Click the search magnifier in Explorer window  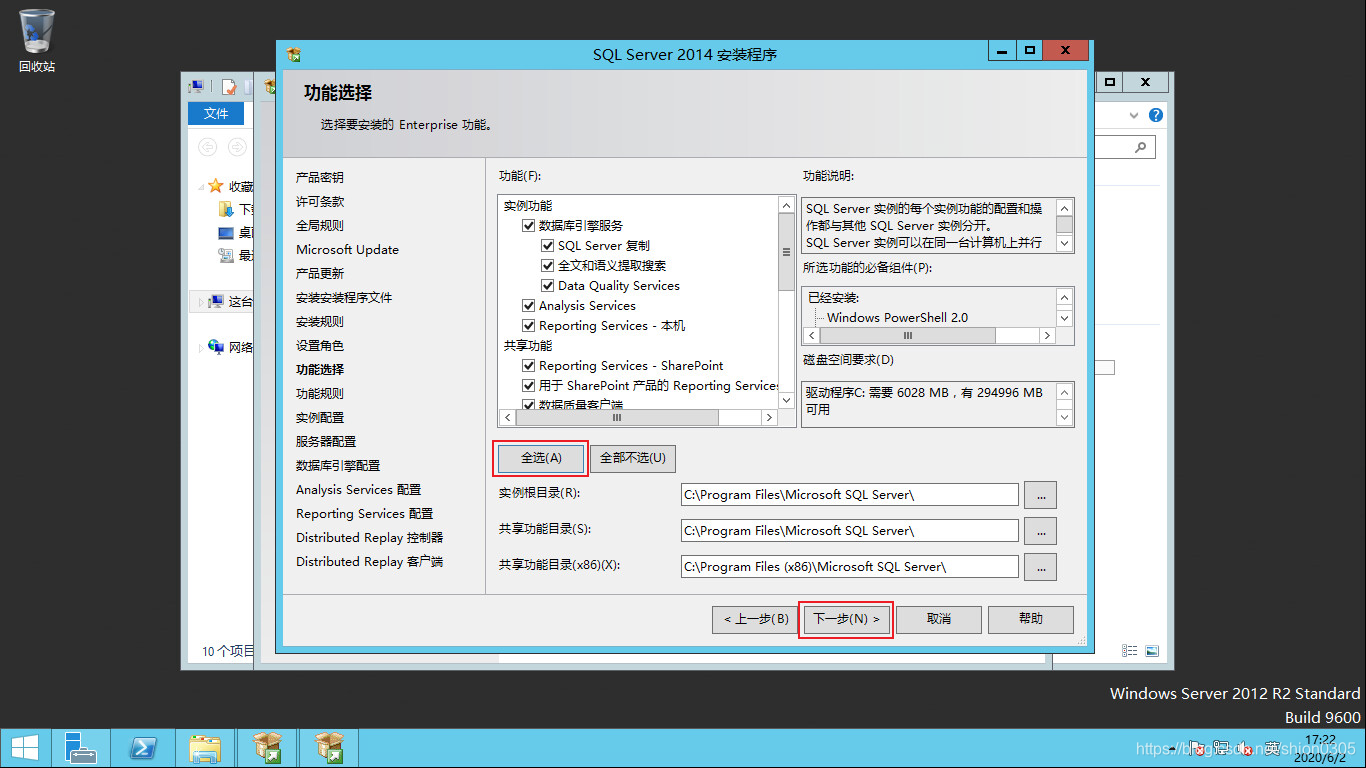point(1140,147)
